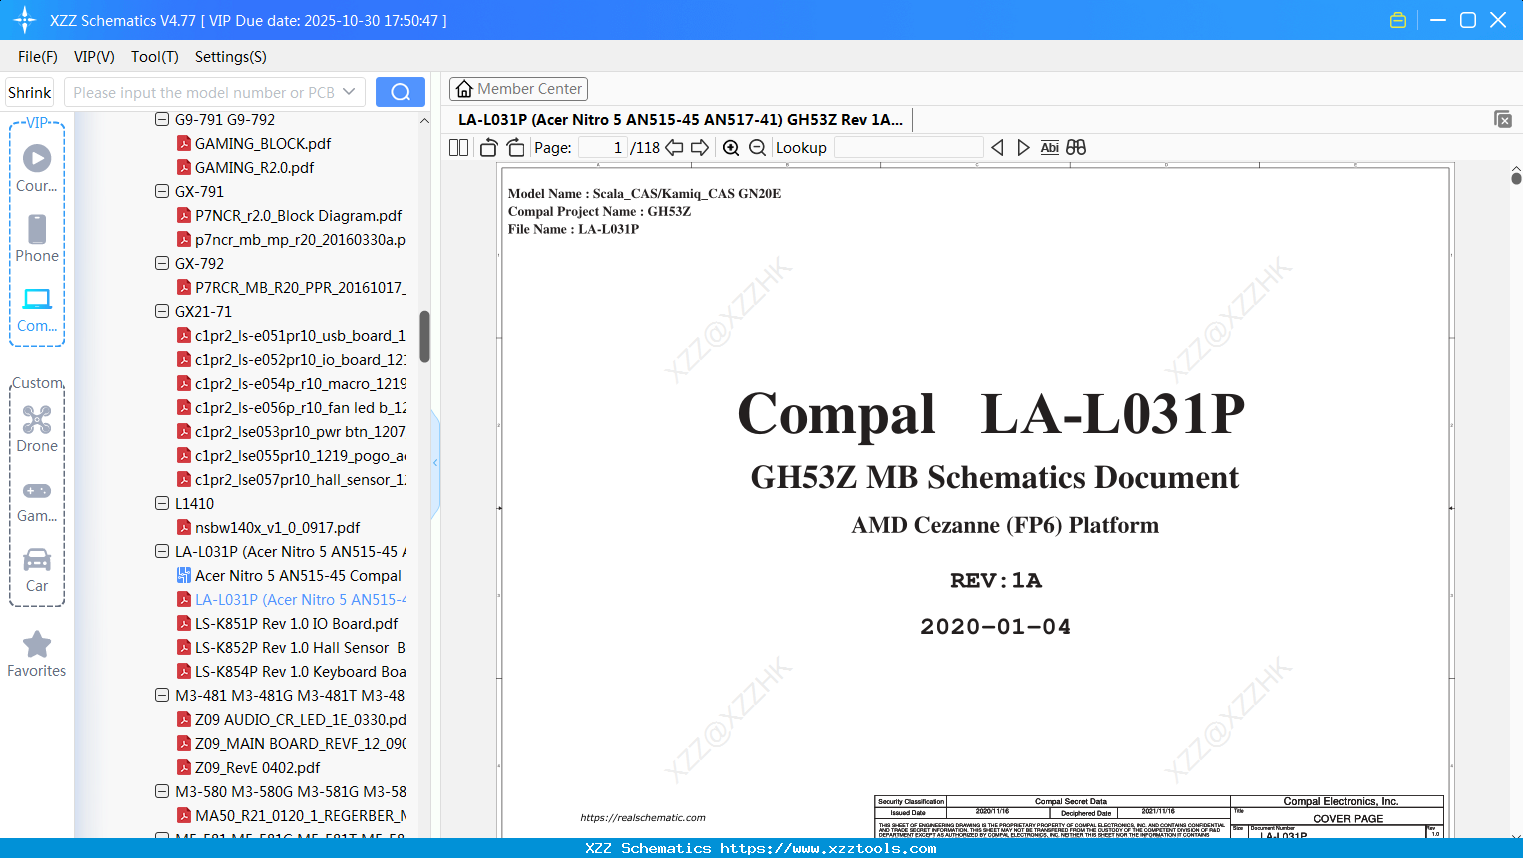The image size is (1523, 858).
Task: Open Z09_MAIN BOARD_REVF file
Action: 291,743
